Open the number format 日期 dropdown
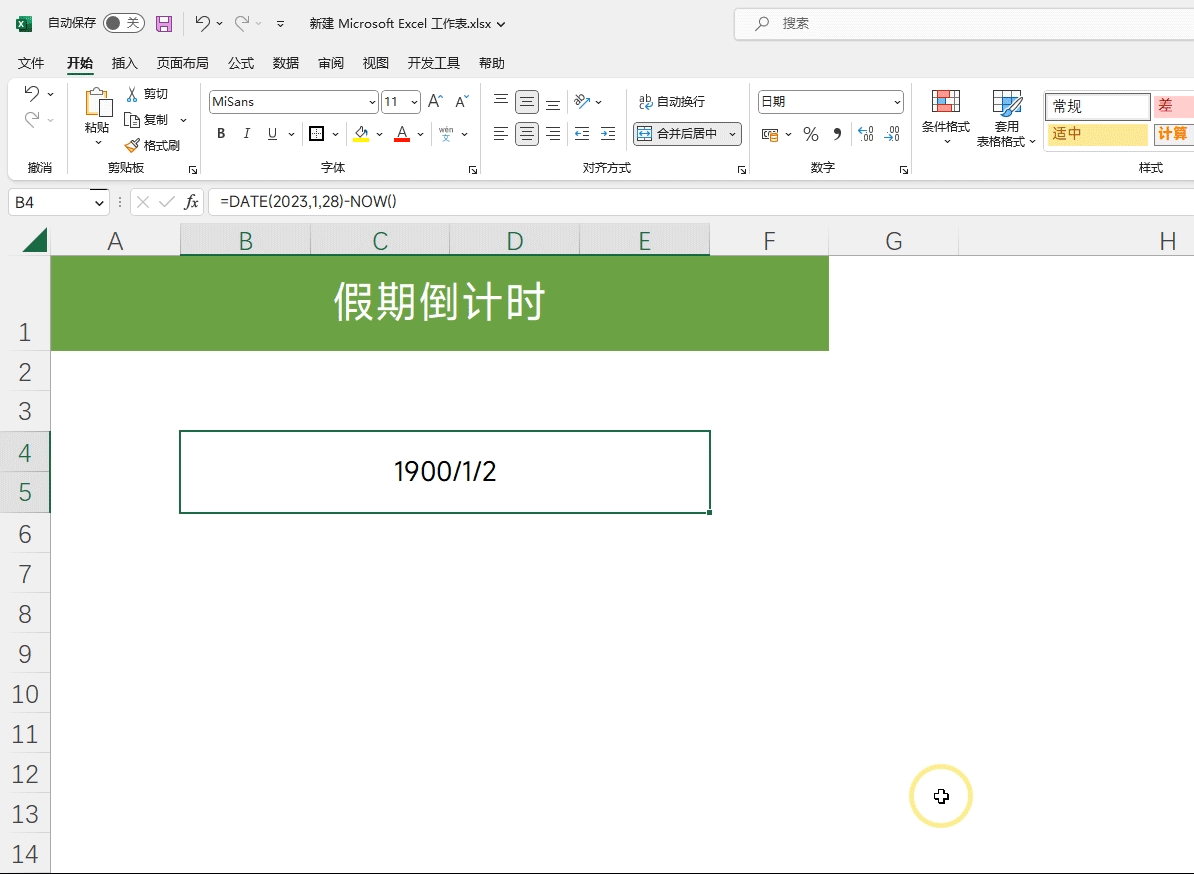This screenshot has height=874, width=1194. (x=897, y=102)
